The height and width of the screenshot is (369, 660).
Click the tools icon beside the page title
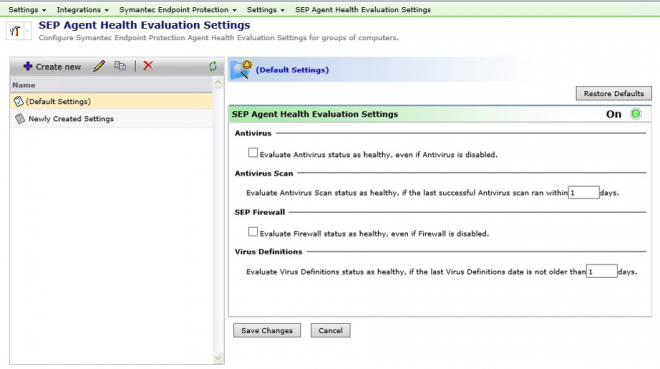point(15,31)
